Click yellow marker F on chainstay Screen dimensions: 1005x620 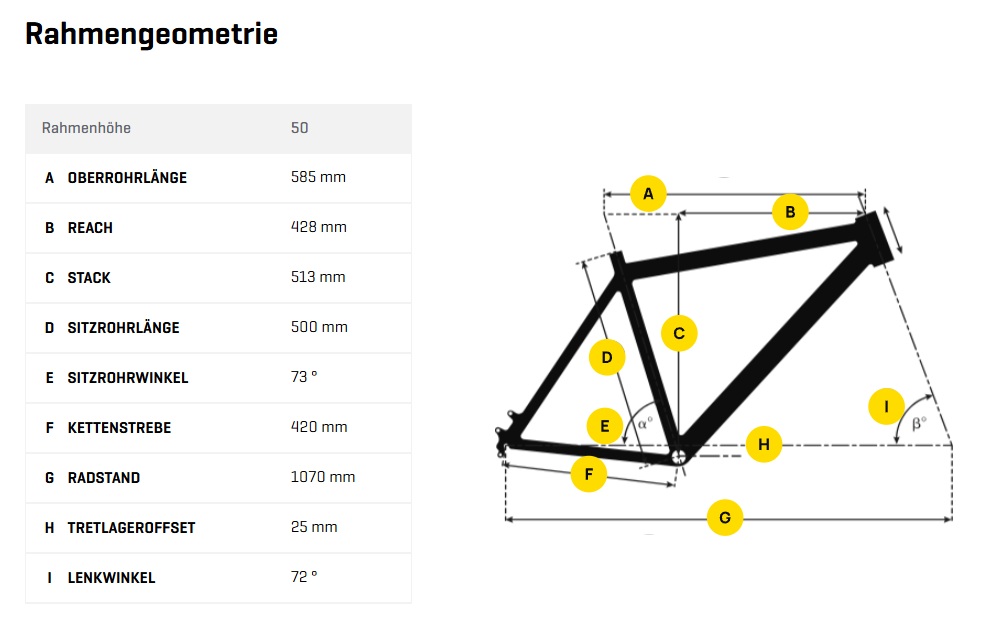click(x=589, y=474)
